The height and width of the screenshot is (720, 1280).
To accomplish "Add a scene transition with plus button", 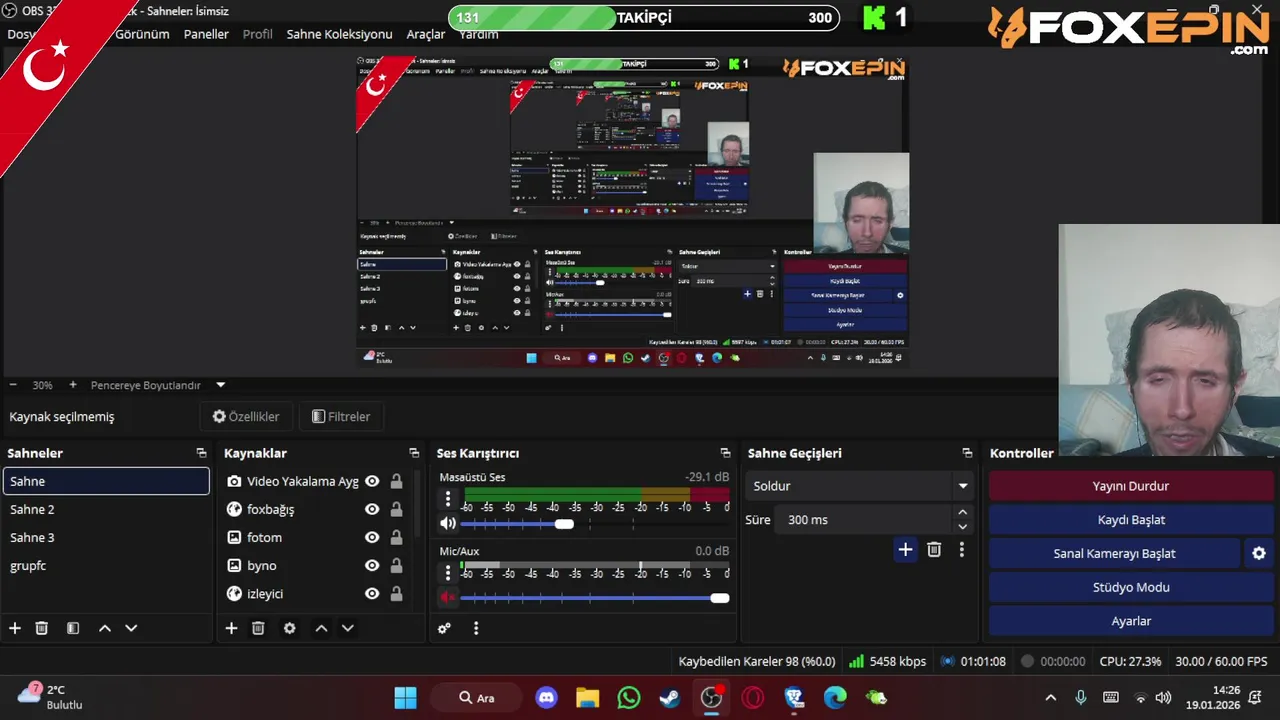I will 905,549.
